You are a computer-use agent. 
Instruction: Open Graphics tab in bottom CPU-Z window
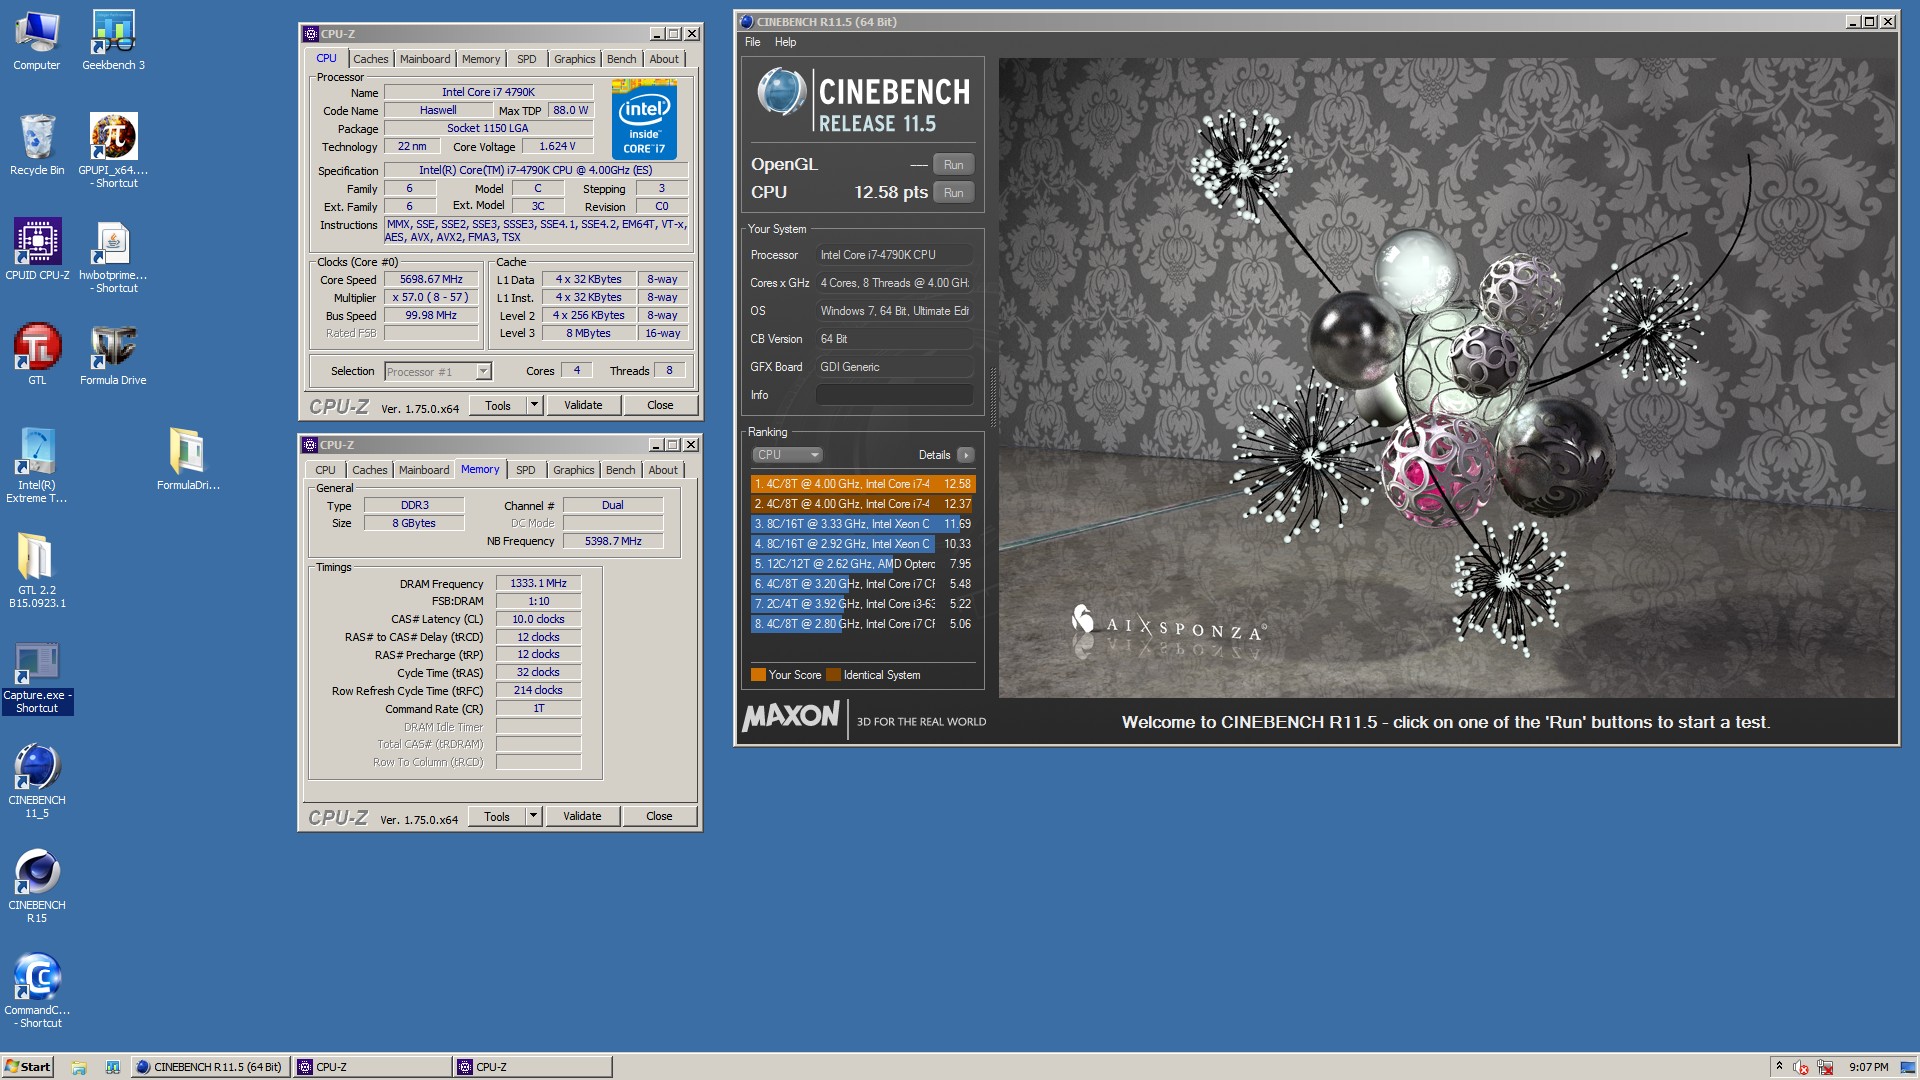click(573, 470)
